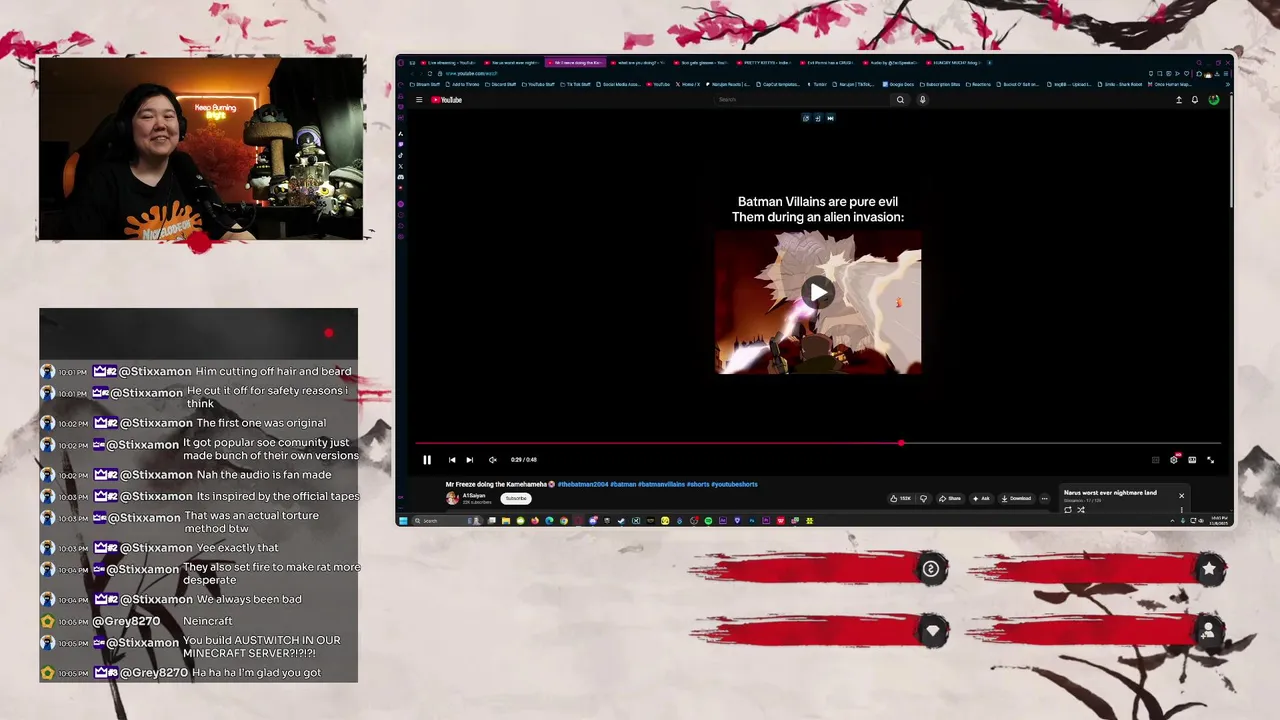Open the 'Stream Stuff' bookmark folder
Viewport: 1280px width, 720px height.
[x=425, y=84]
